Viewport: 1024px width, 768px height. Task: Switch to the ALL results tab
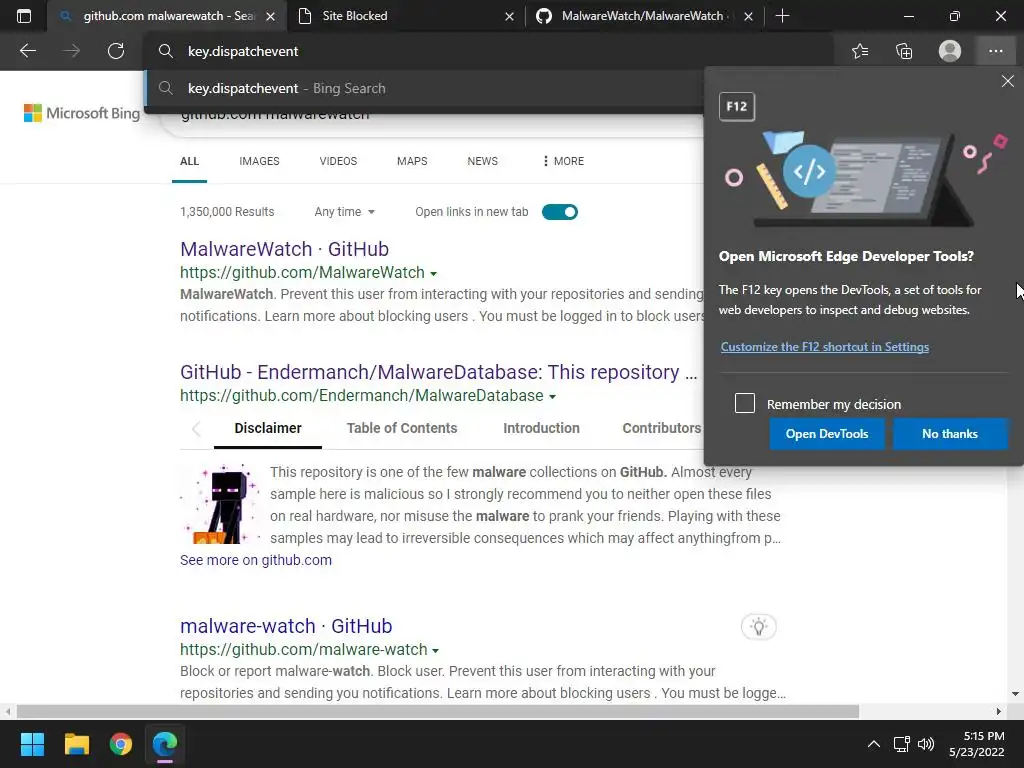click(189, 161)
